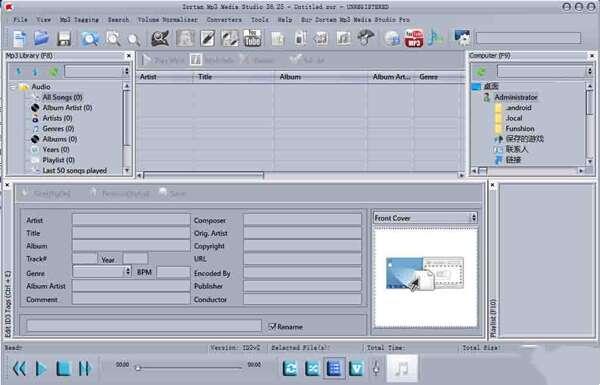Open the Search menu

click(118, 20)
